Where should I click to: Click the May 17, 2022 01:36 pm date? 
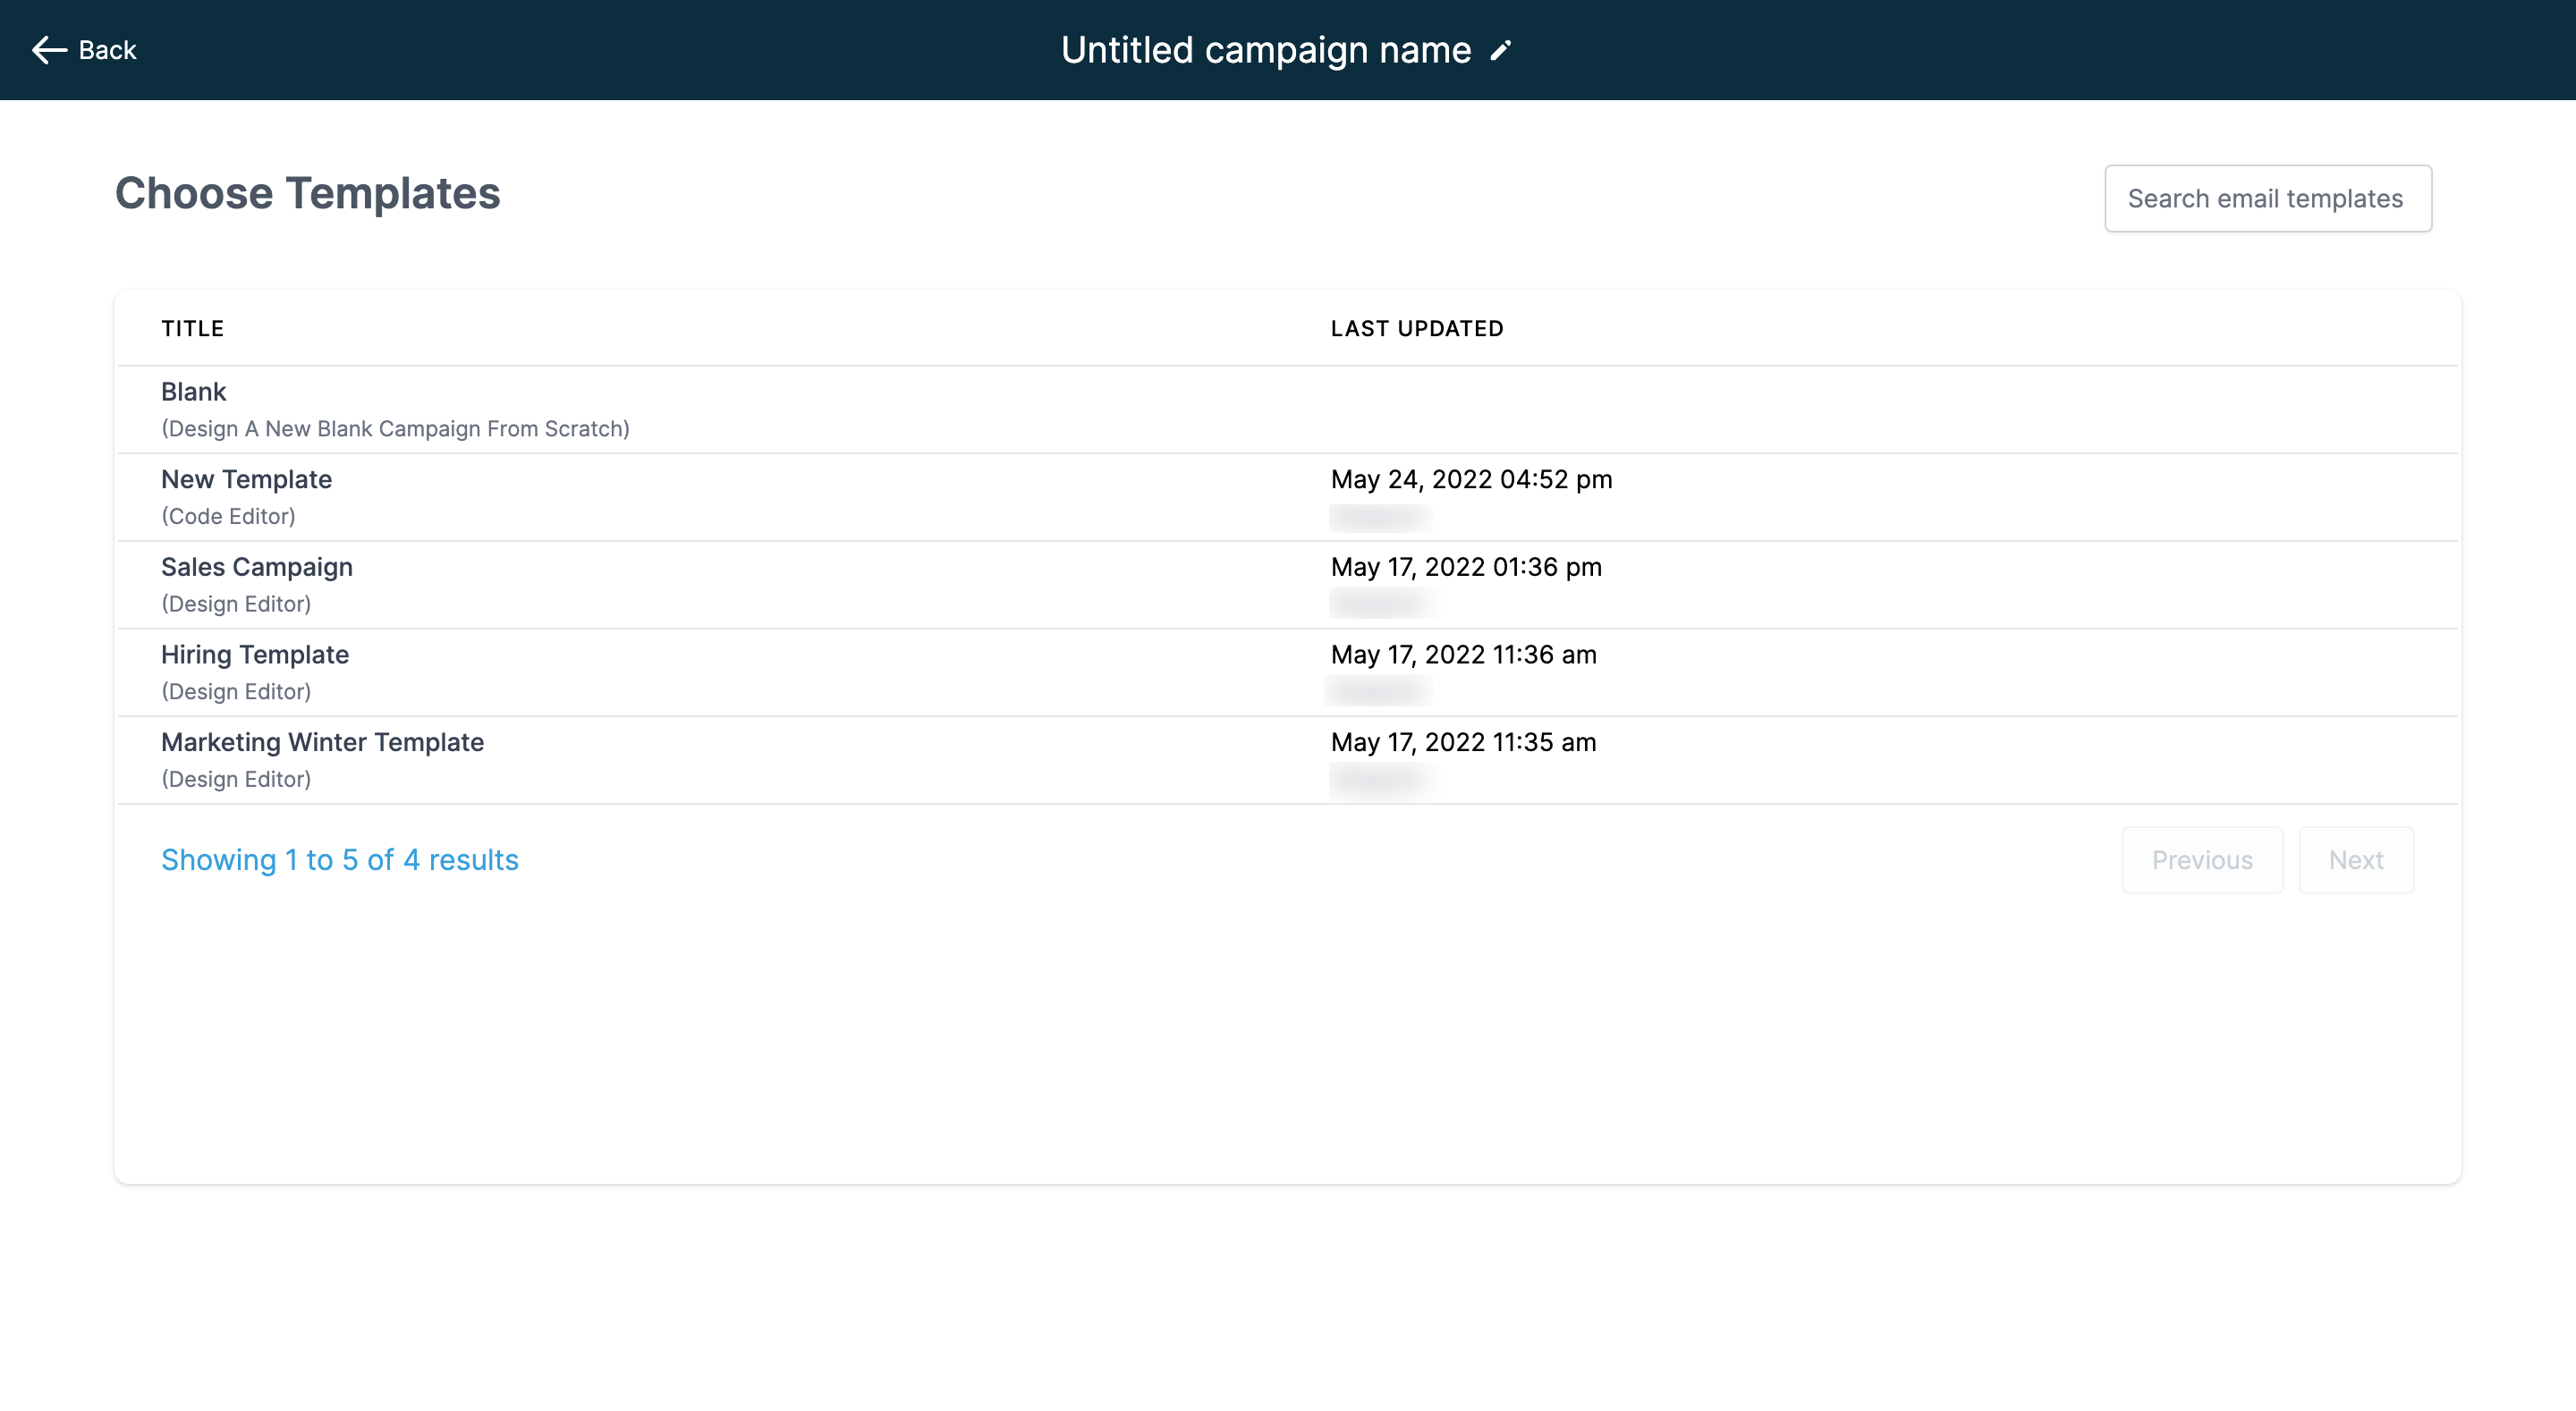coord(1465,567)
